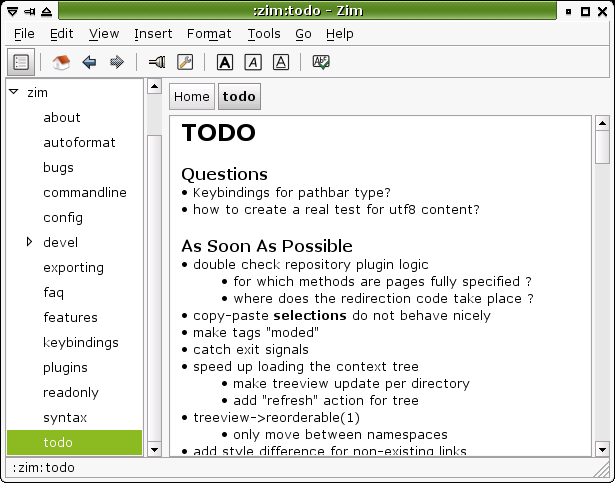Screen dimensions: 615x483
Task: Open the window menu in title bar
Action: pyautogui.click(x=10, y=10)
